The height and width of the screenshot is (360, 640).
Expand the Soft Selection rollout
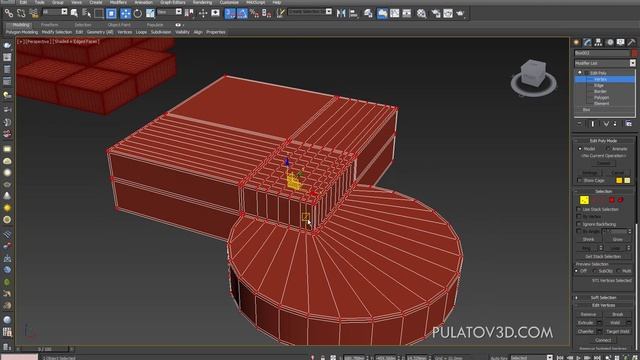point(603,298)
